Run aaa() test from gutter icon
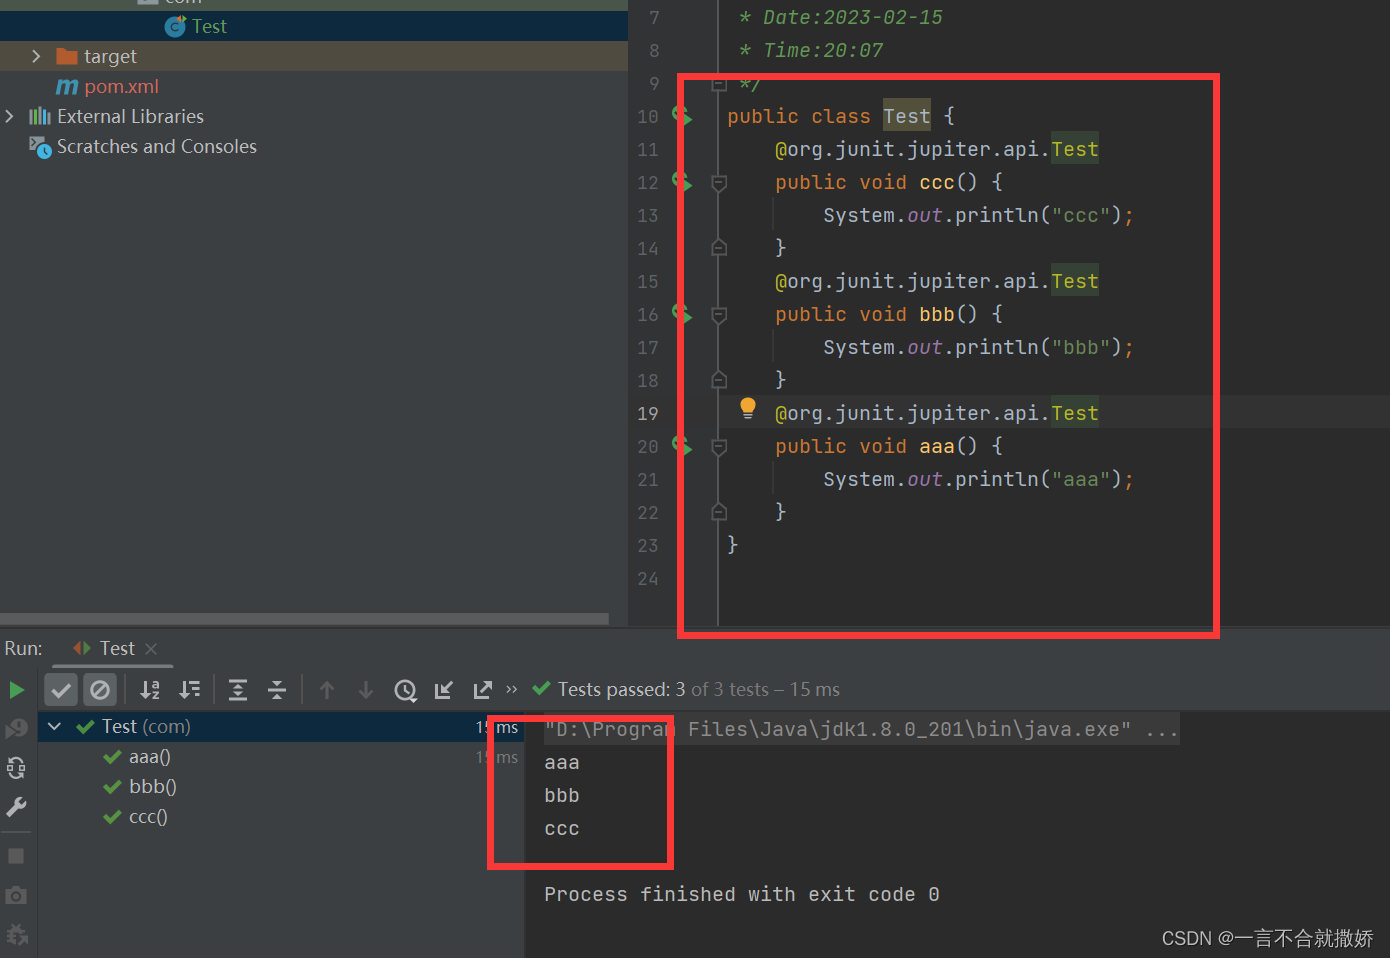The width and height of the screenshot is (1390, 958). pos(682,446)
